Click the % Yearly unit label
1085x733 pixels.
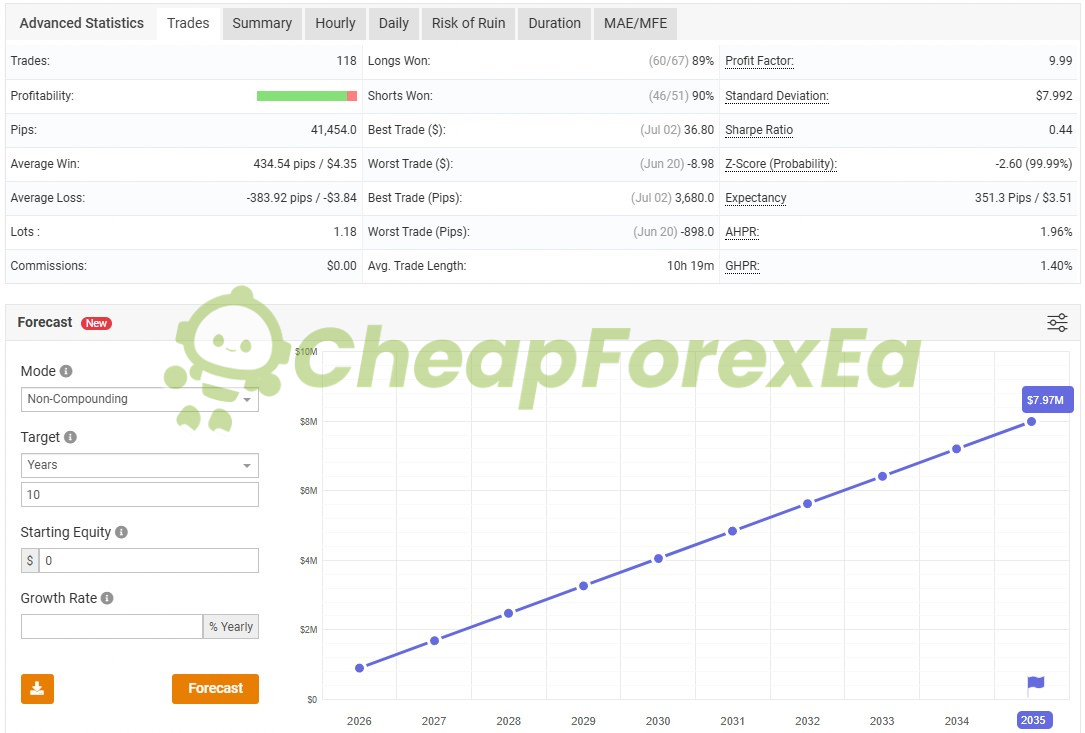[x=231, y=626]
